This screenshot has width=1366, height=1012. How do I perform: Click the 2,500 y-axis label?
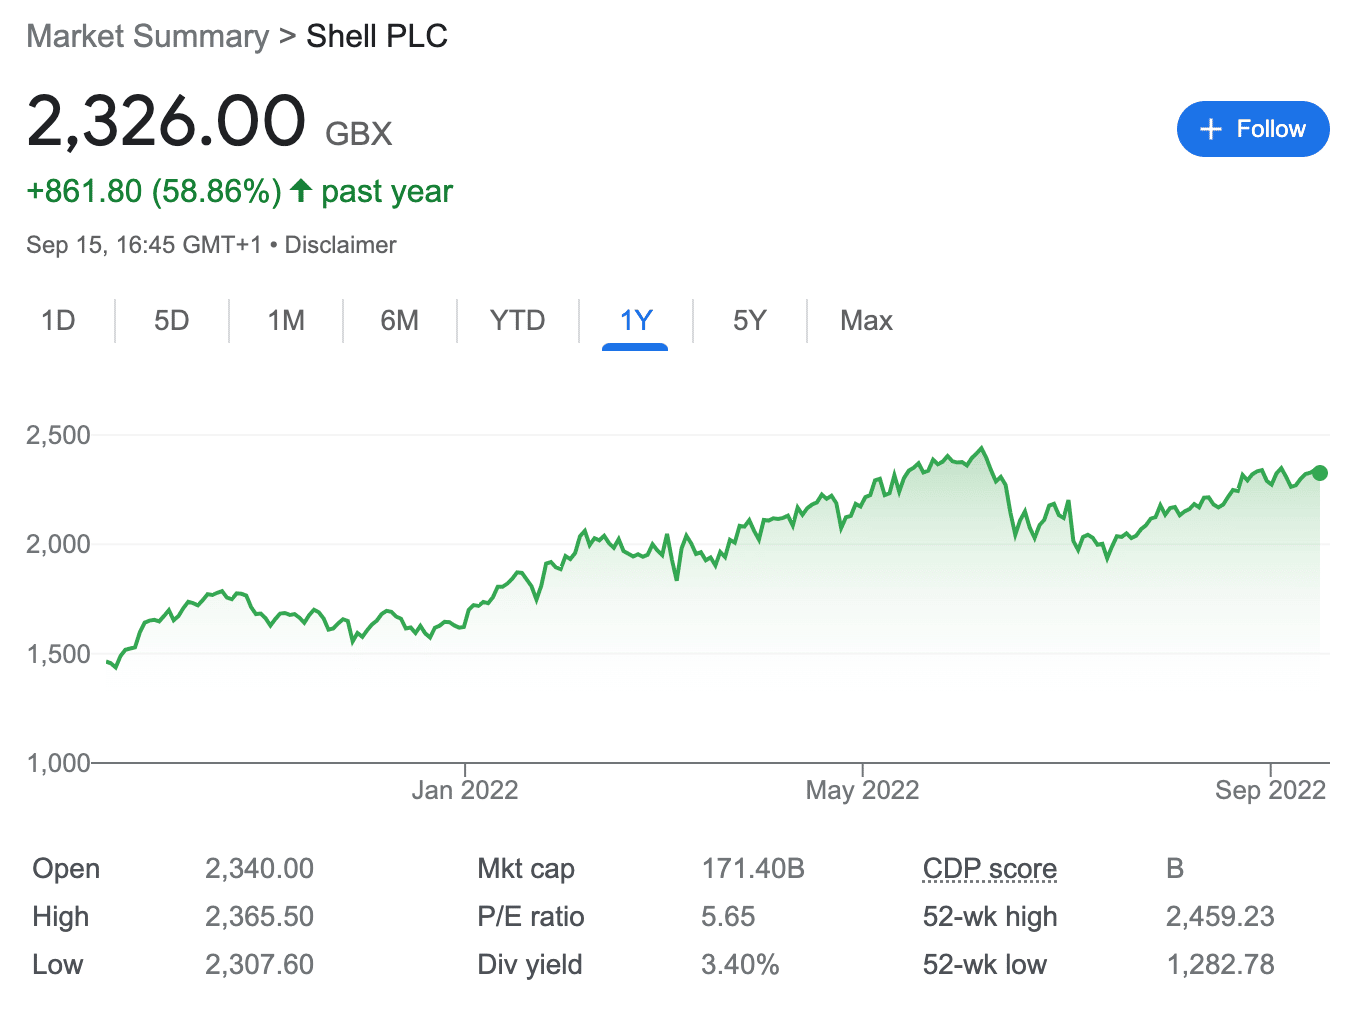pos(58,436)
